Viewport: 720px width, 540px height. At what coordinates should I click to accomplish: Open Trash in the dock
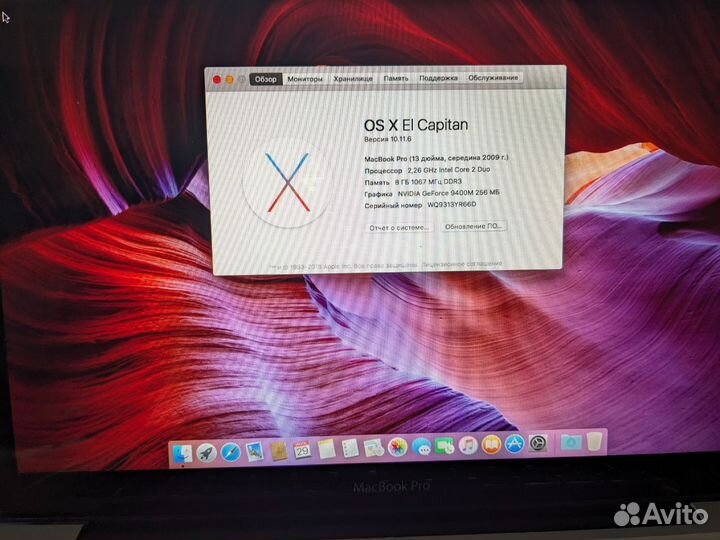click(x=594, y=441)
